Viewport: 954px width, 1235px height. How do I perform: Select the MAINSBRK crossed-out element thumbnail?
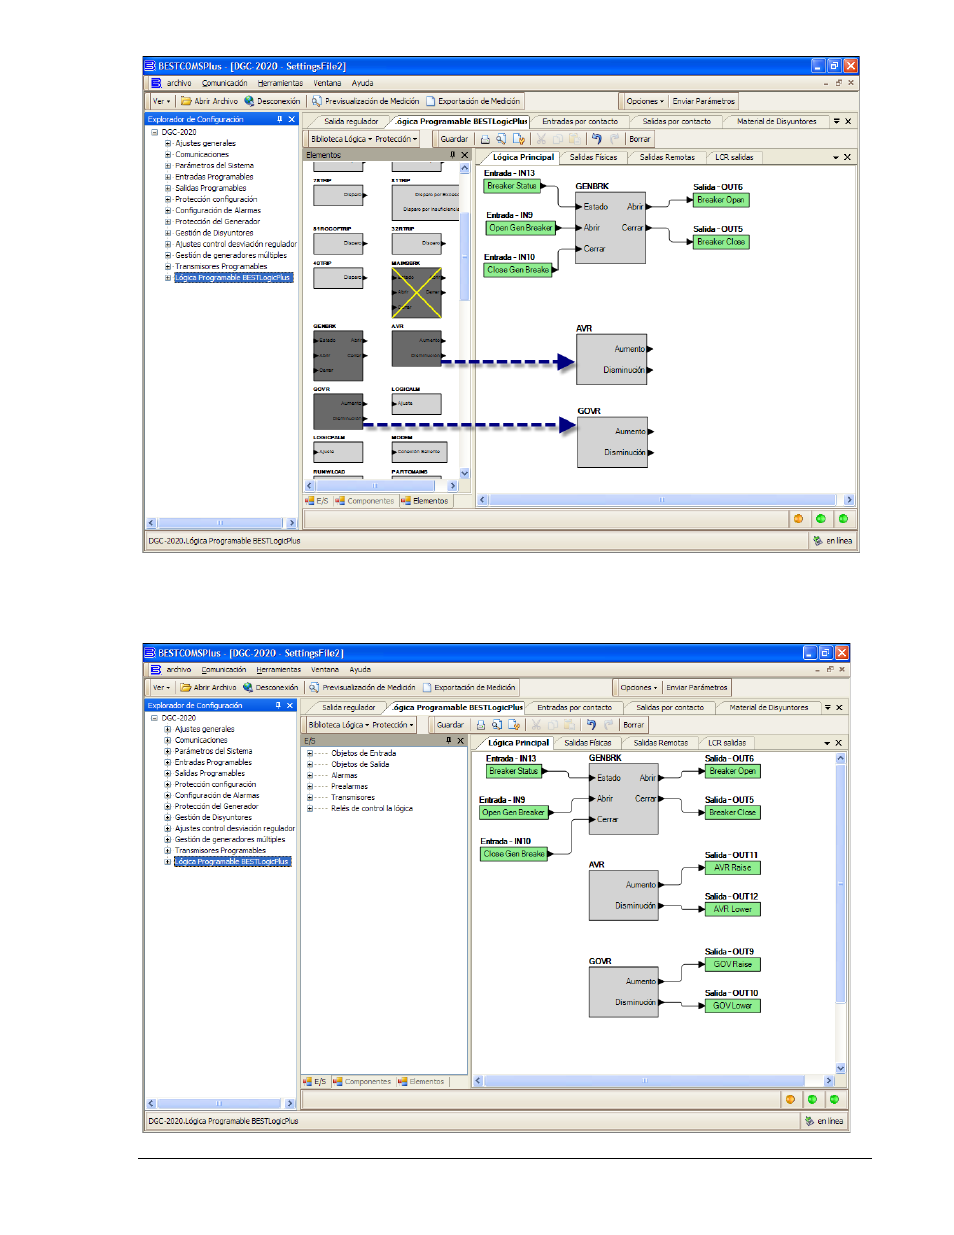click(416, 293)
